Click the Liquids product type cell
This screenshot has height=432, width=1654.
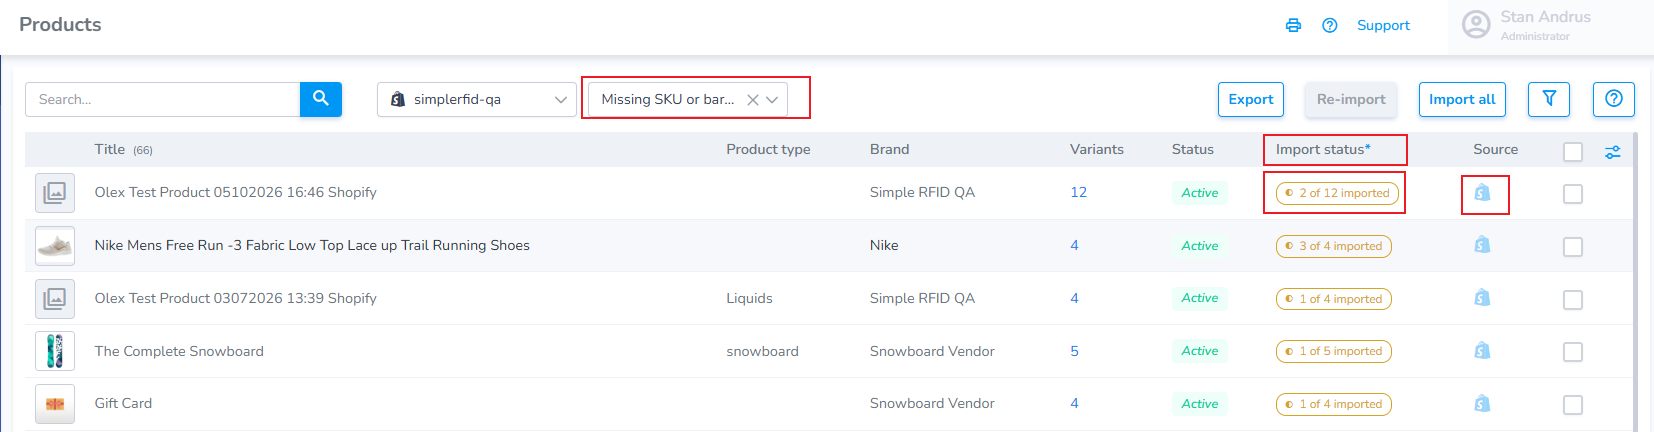tap(749, 298)
